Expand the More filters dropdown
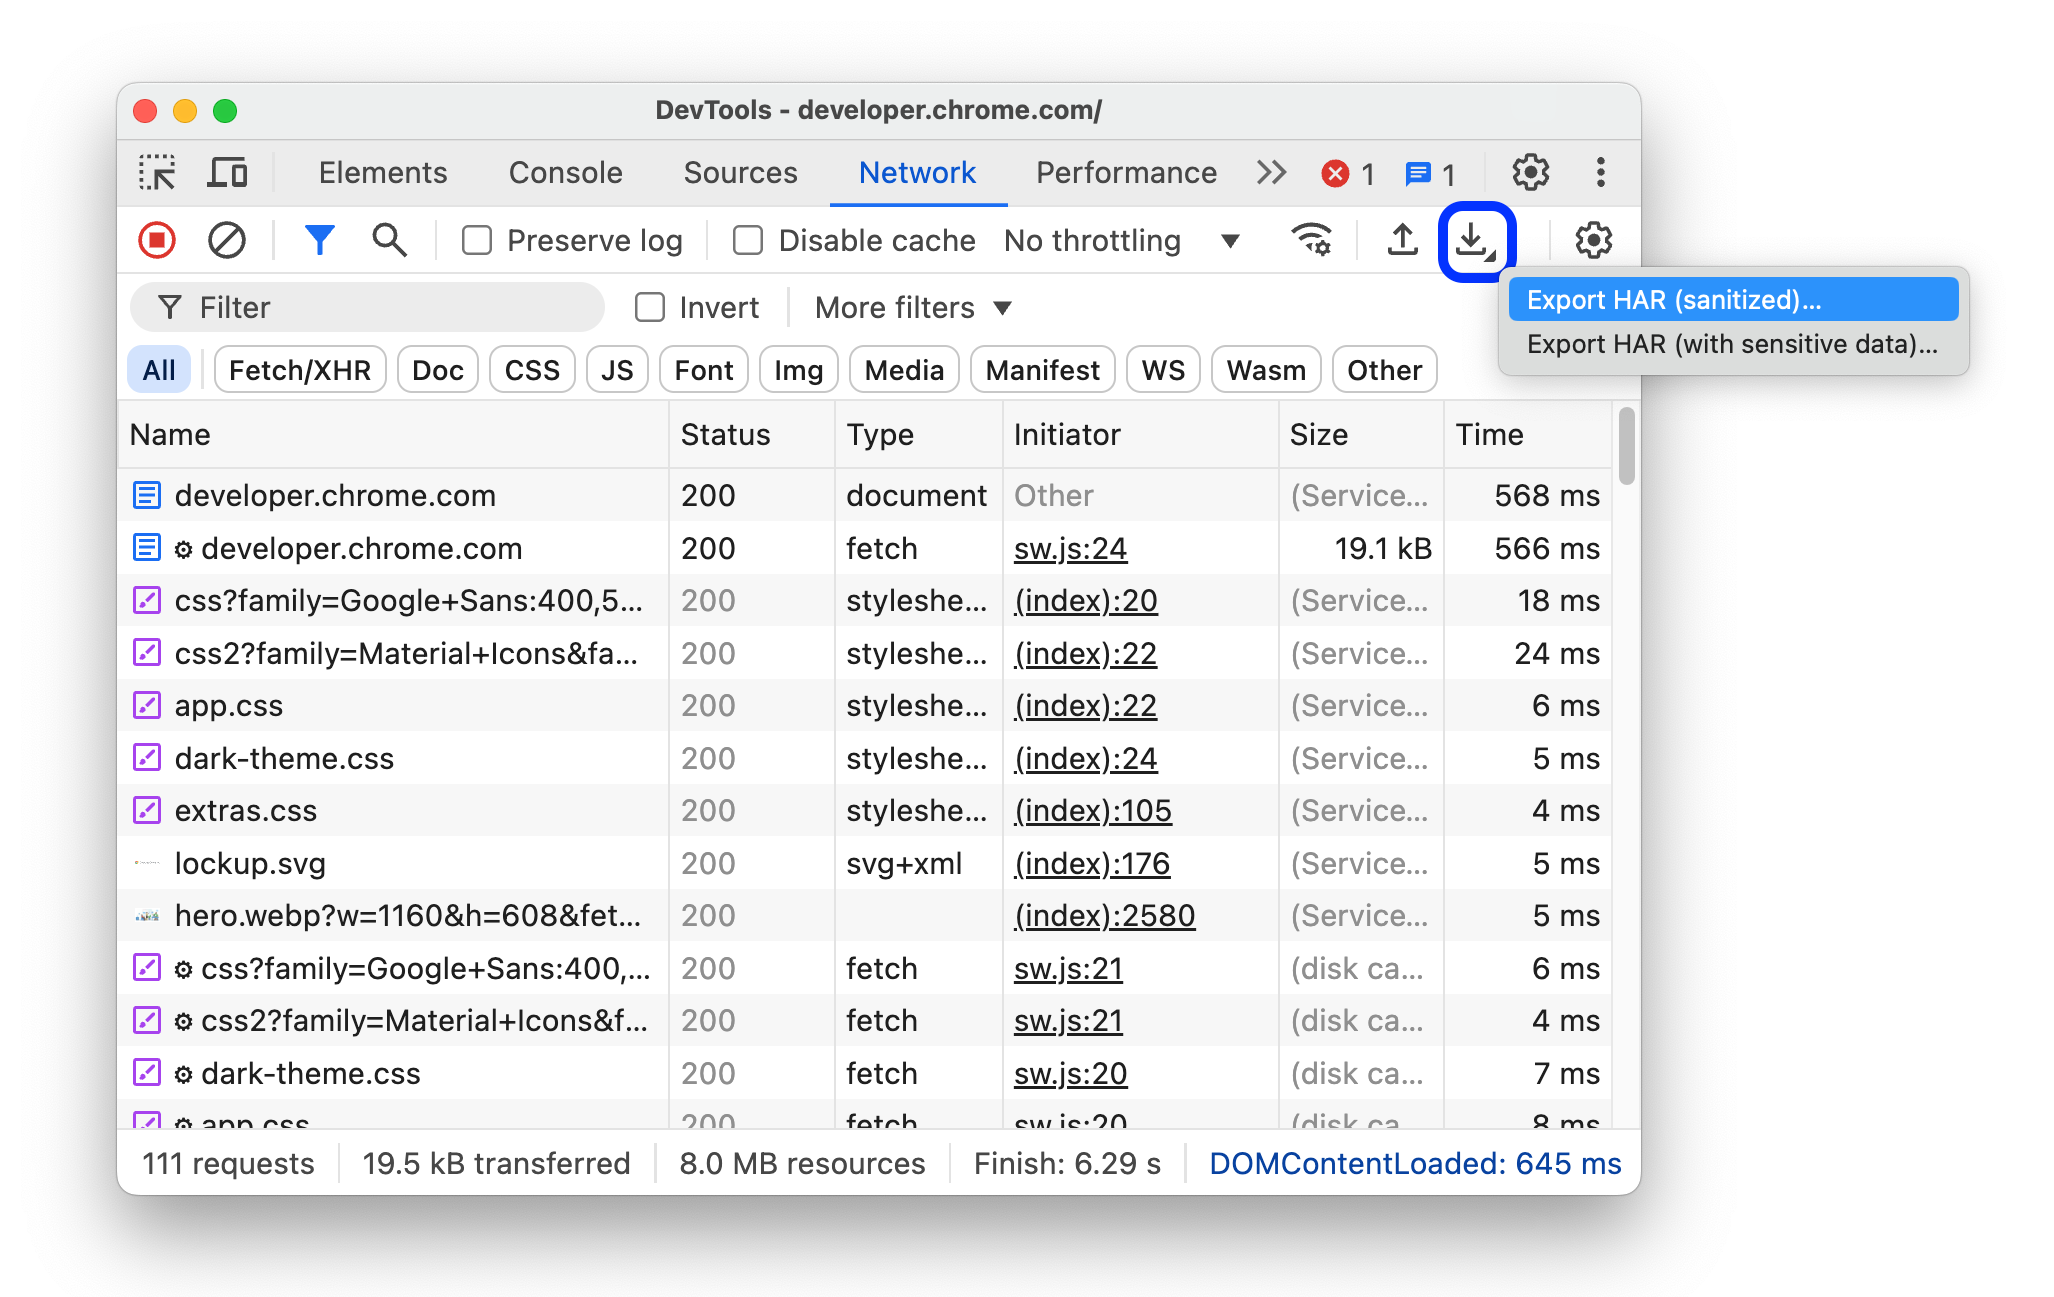 [x=913, y=306]
